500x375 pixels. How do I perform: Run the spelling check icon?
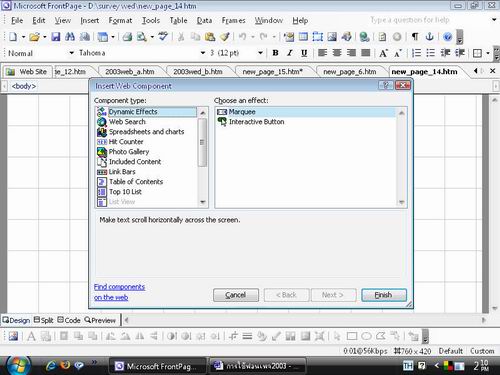pos(163,37)
